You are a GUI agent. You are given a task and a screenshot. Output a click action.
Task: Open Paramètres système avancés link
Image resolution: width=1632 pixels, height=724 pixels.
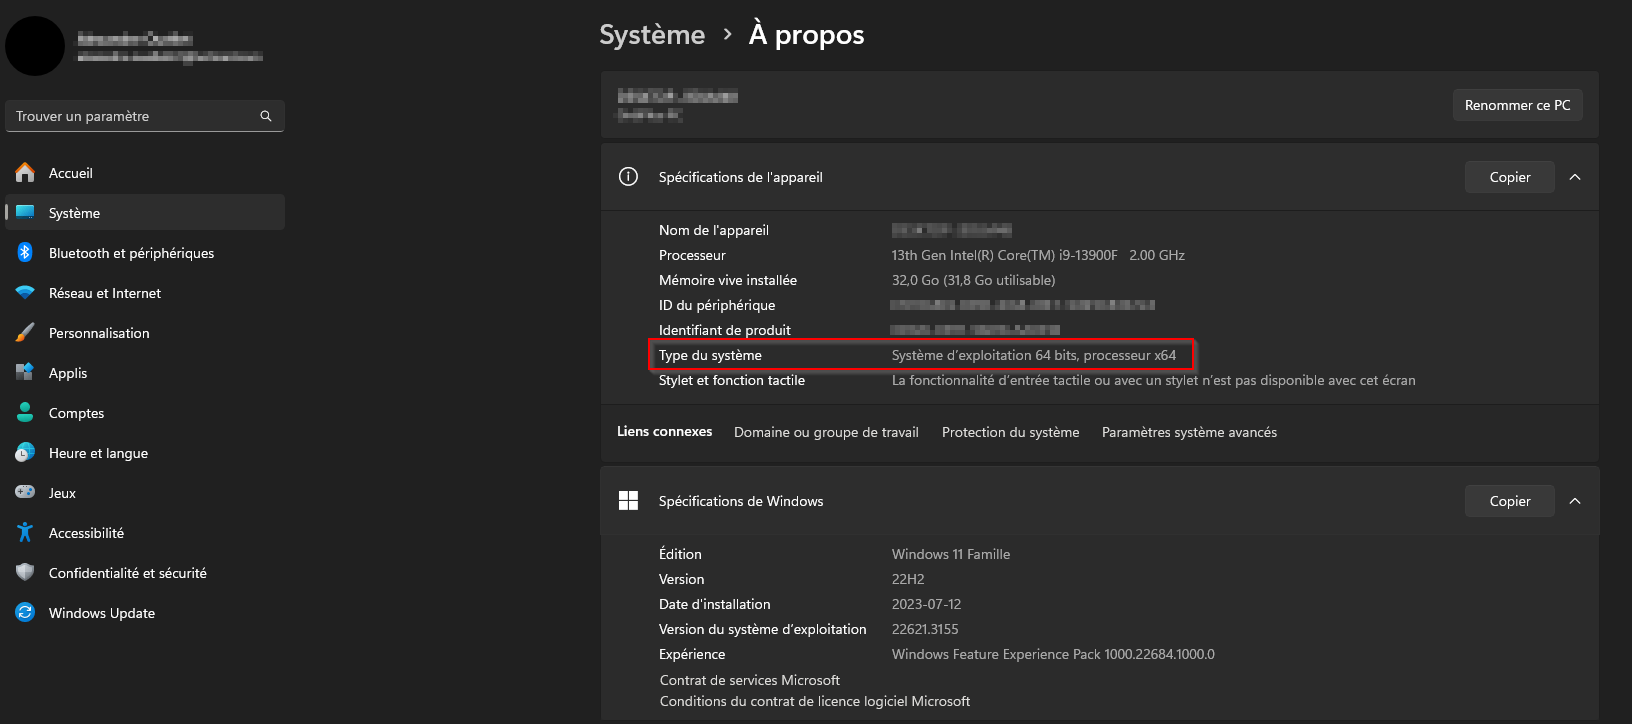[x=1189, y=432]
